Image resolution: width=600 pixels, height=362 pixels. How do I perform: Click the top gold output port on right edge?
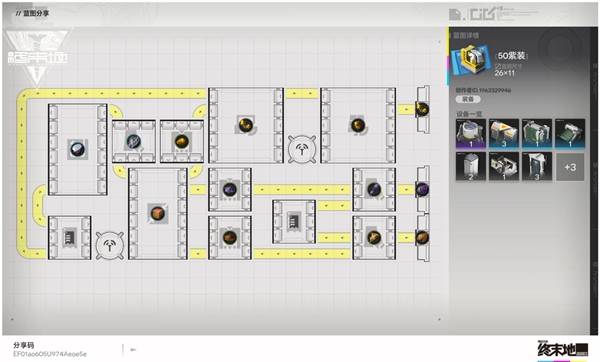click(x=422, y=109)
